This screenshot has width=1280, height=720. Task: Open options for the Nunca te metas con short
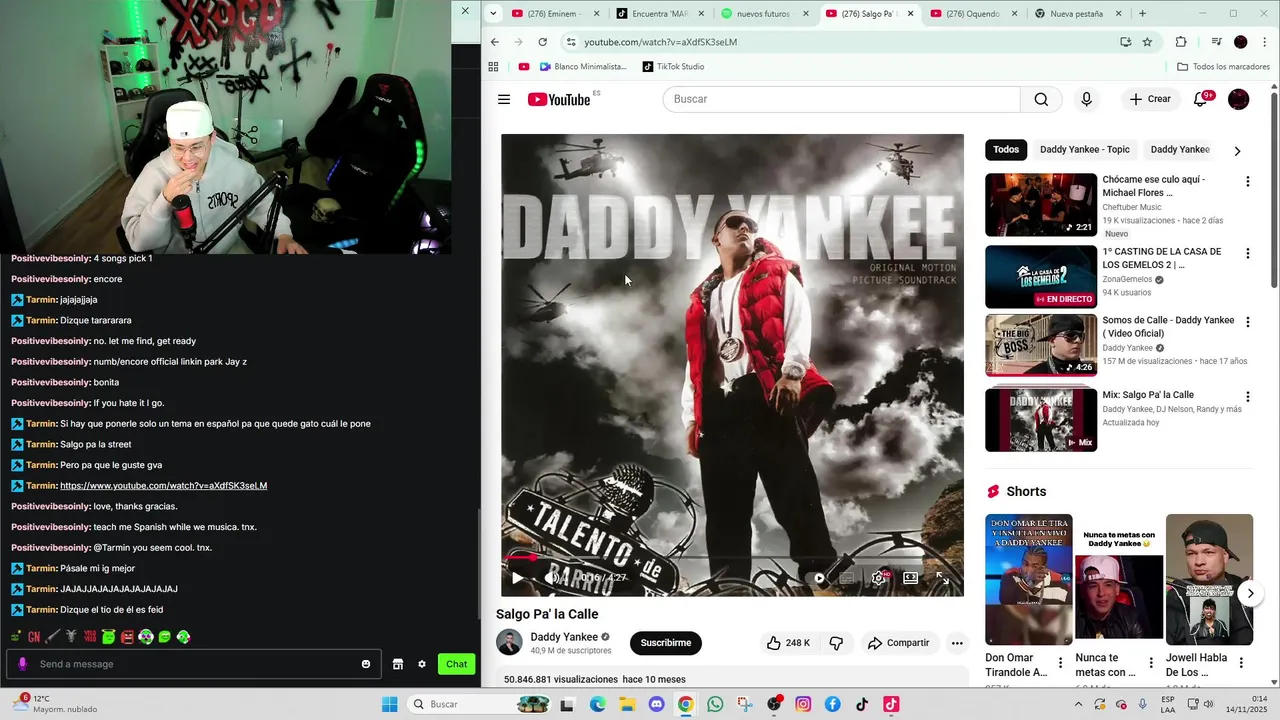(x=1150, y=662)
